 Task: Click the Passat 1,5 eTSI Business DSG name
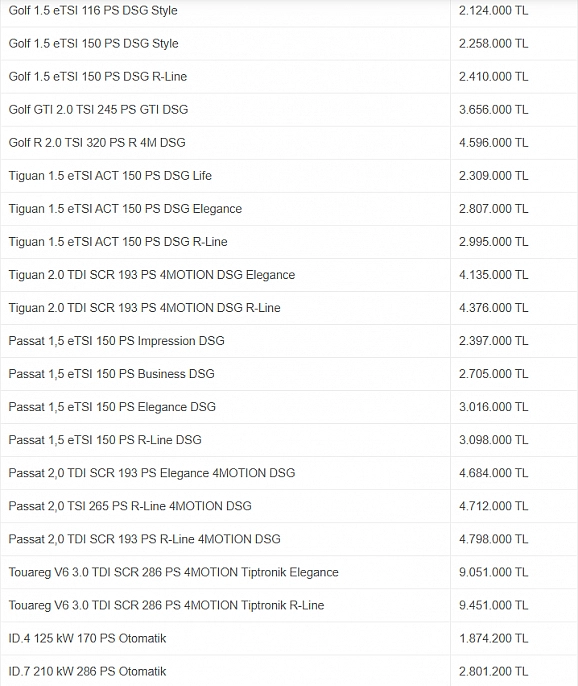pyautogui.click(x=112, y=374)
